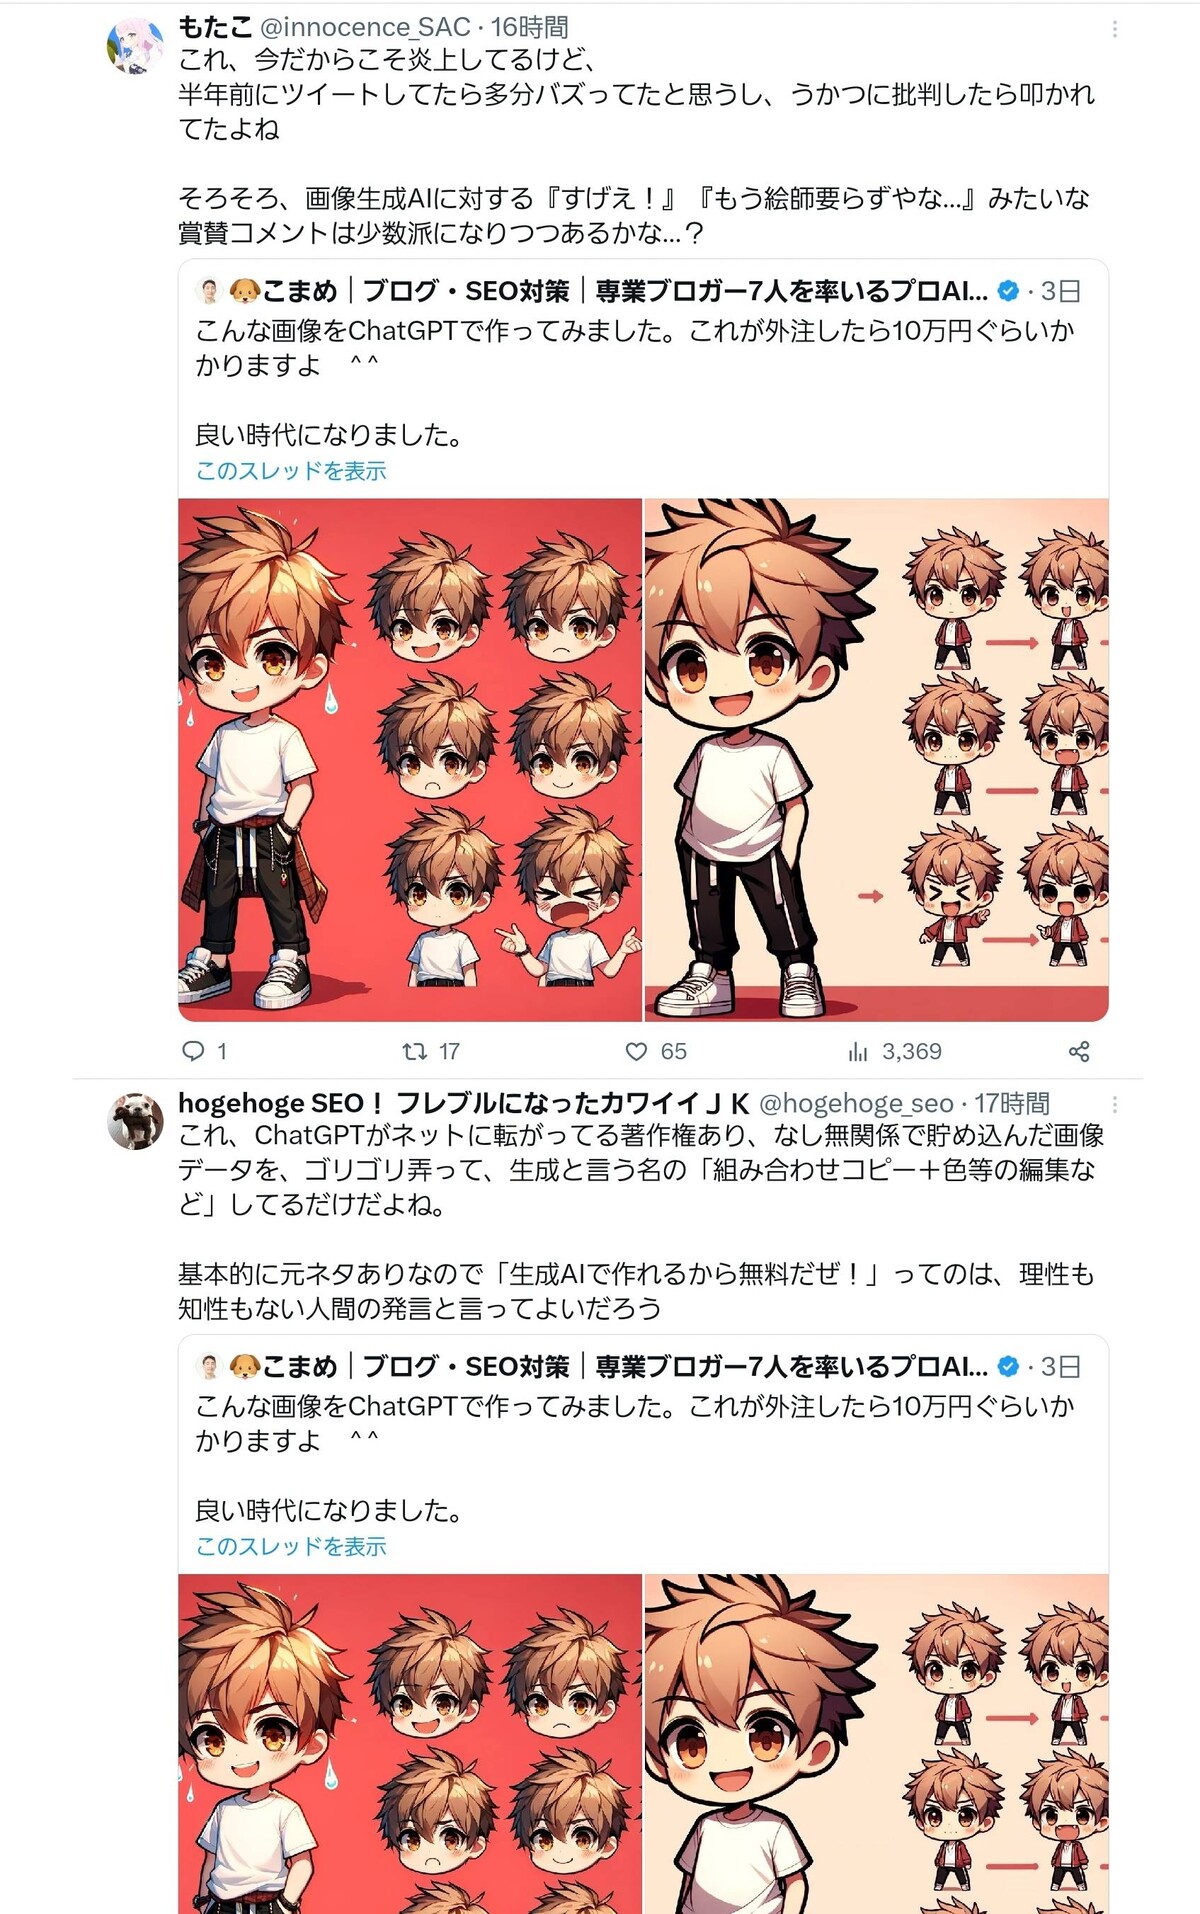Like the もたこ tweet with heart icon
This screenshot has height=1914, width=1200.
[x=636, y=1051]
